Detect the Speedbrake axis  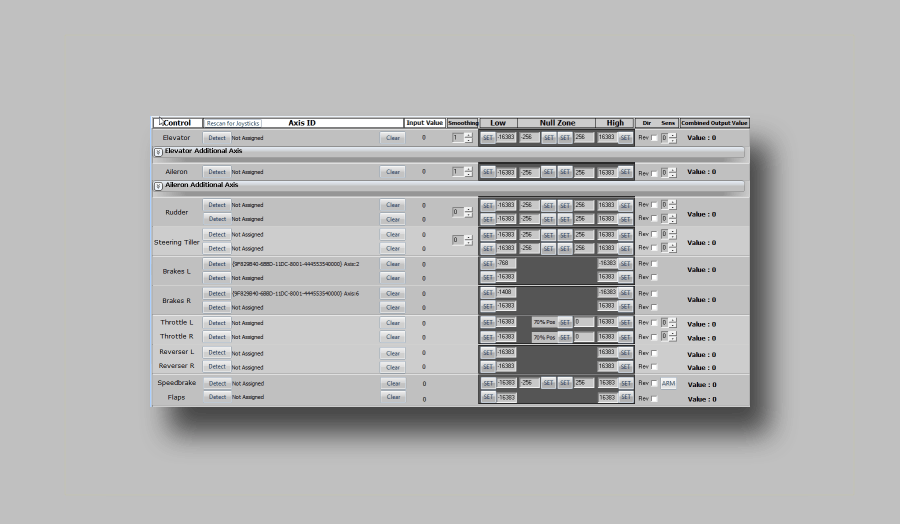point(217,383)
